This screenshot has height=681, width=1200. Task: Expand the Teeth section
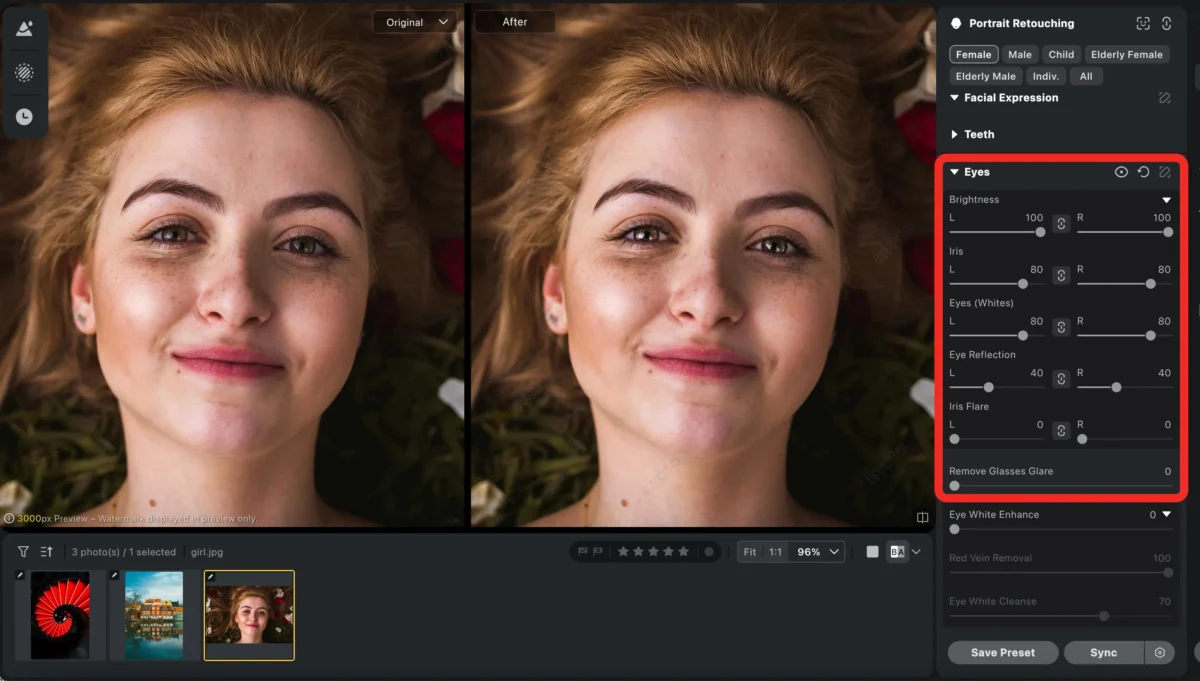[976, 133]
